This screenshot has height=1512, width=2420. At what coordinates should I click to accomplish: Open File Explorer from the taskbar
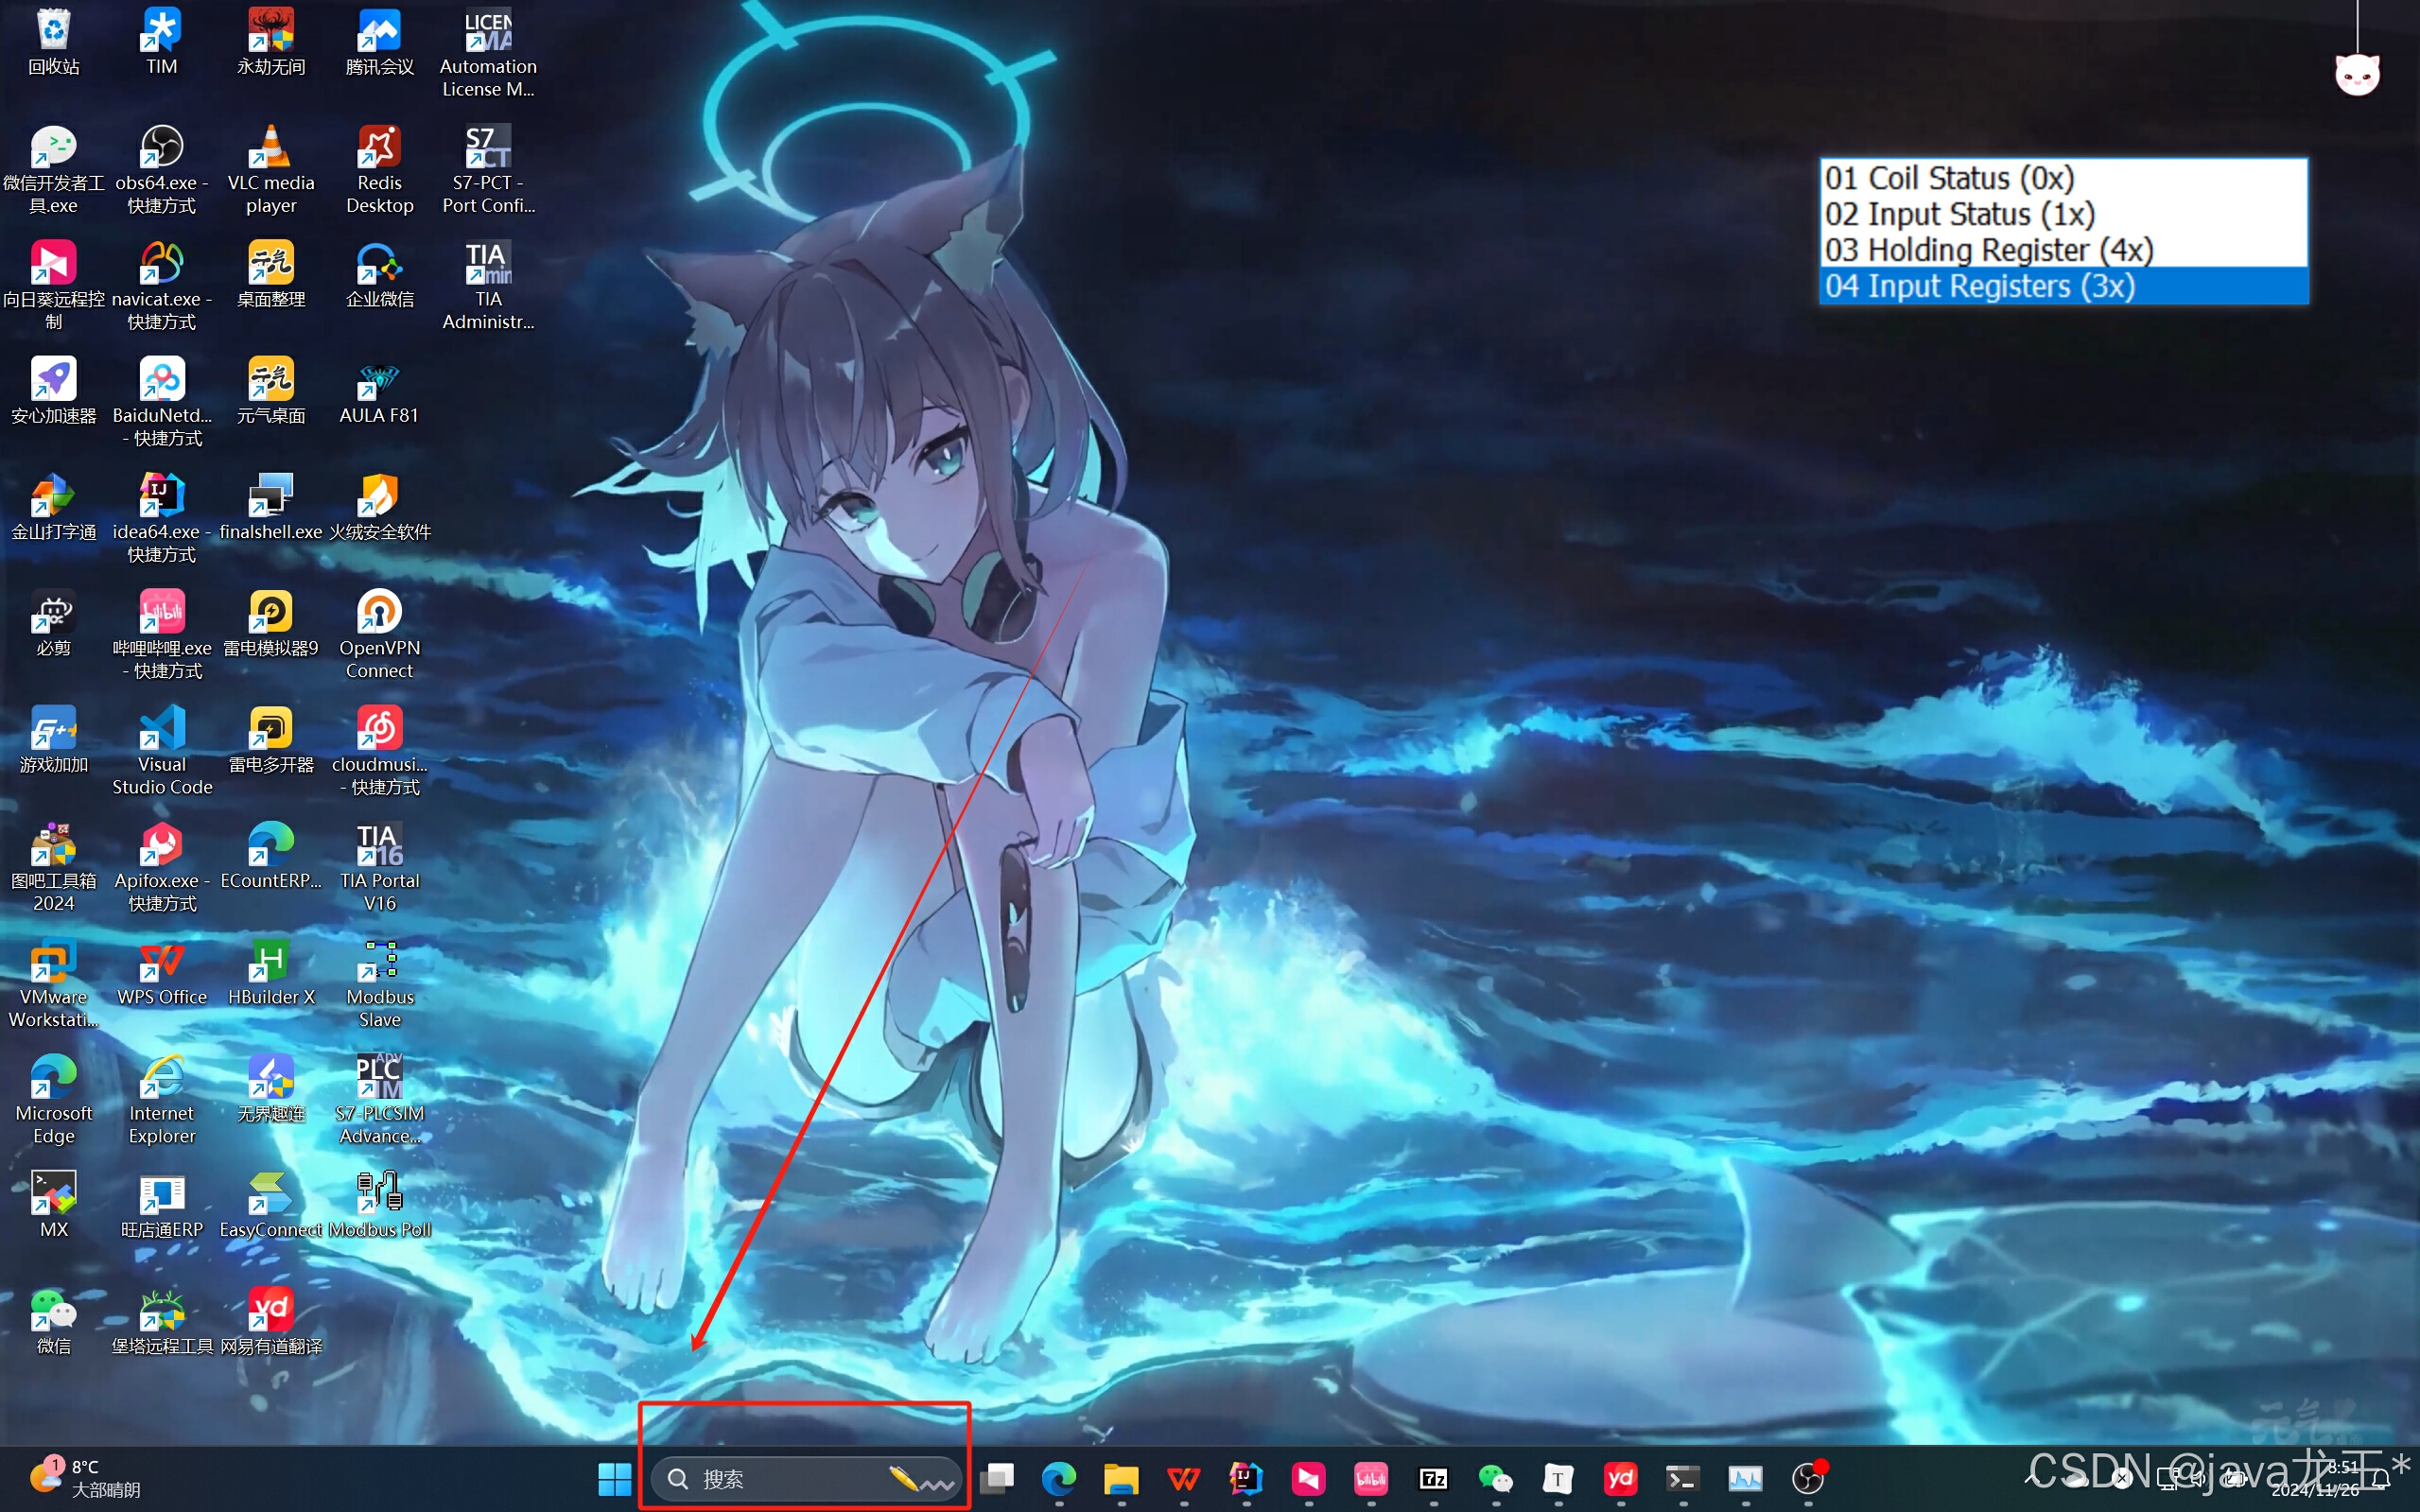pyautogui.click(x=1121, y=1478)
